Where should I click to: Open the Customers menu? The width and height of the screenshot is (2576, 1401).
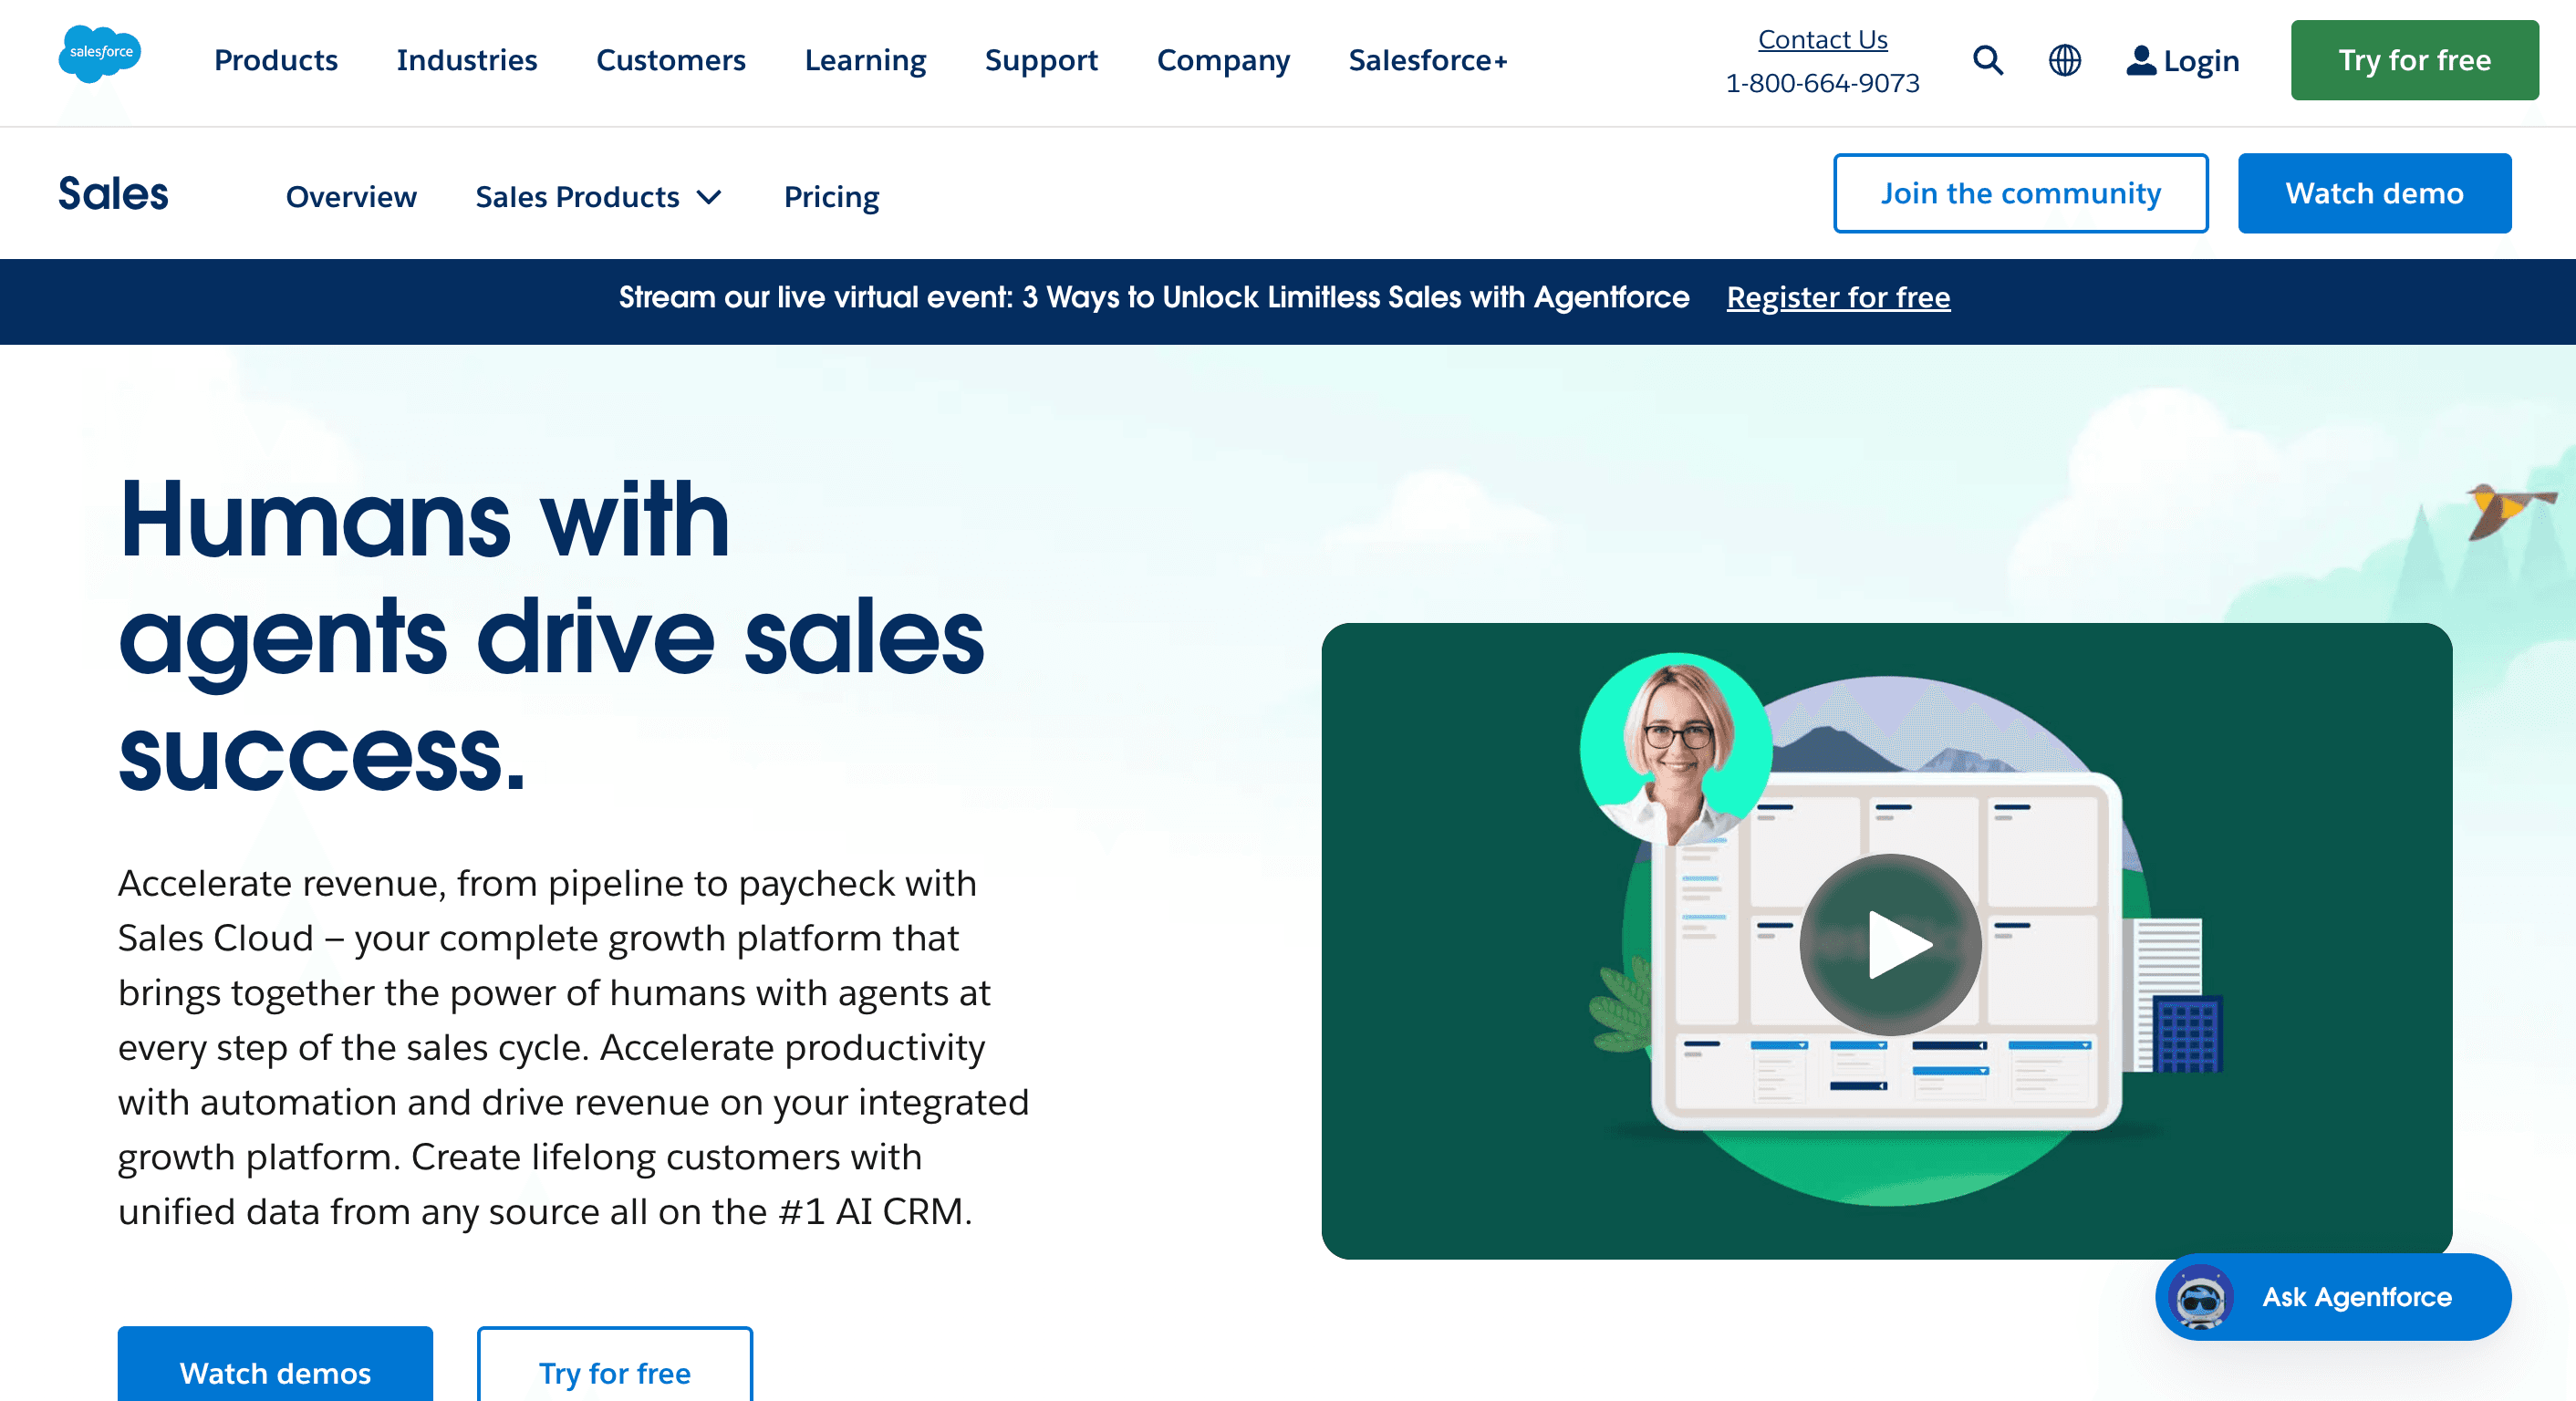pos(671,60)
